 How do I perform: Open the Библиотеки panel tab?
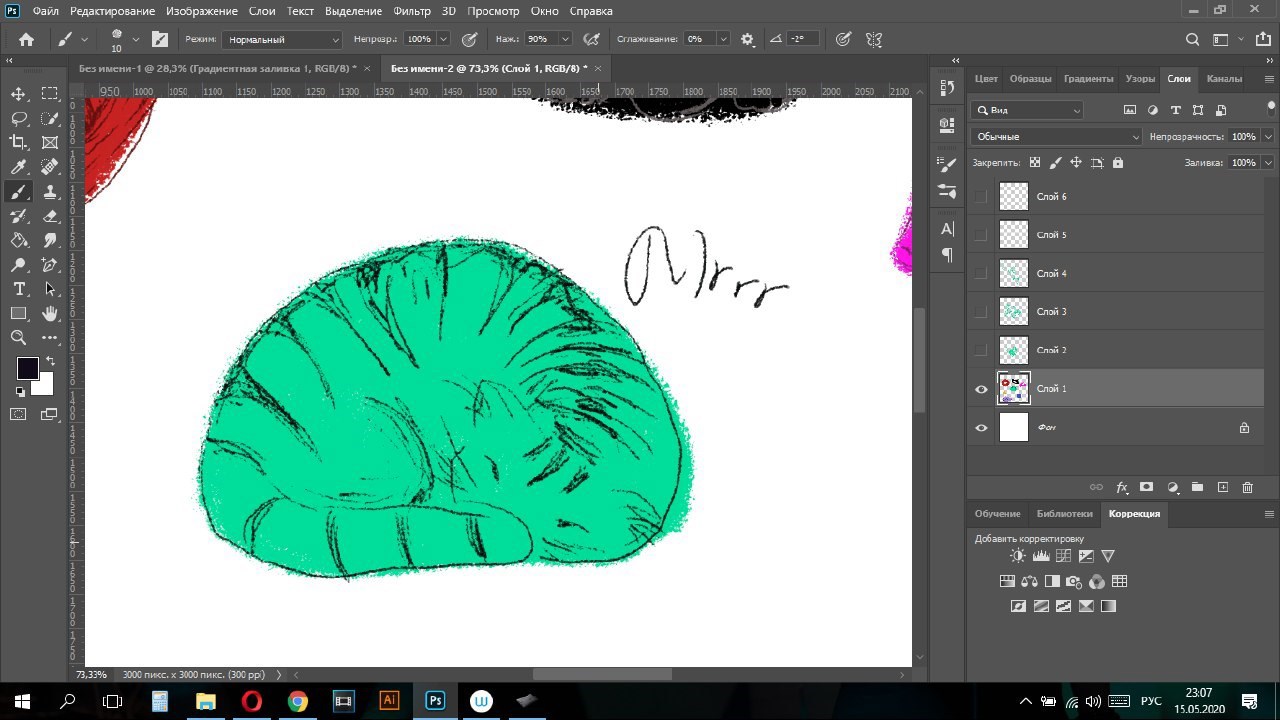coord(1064,513)
